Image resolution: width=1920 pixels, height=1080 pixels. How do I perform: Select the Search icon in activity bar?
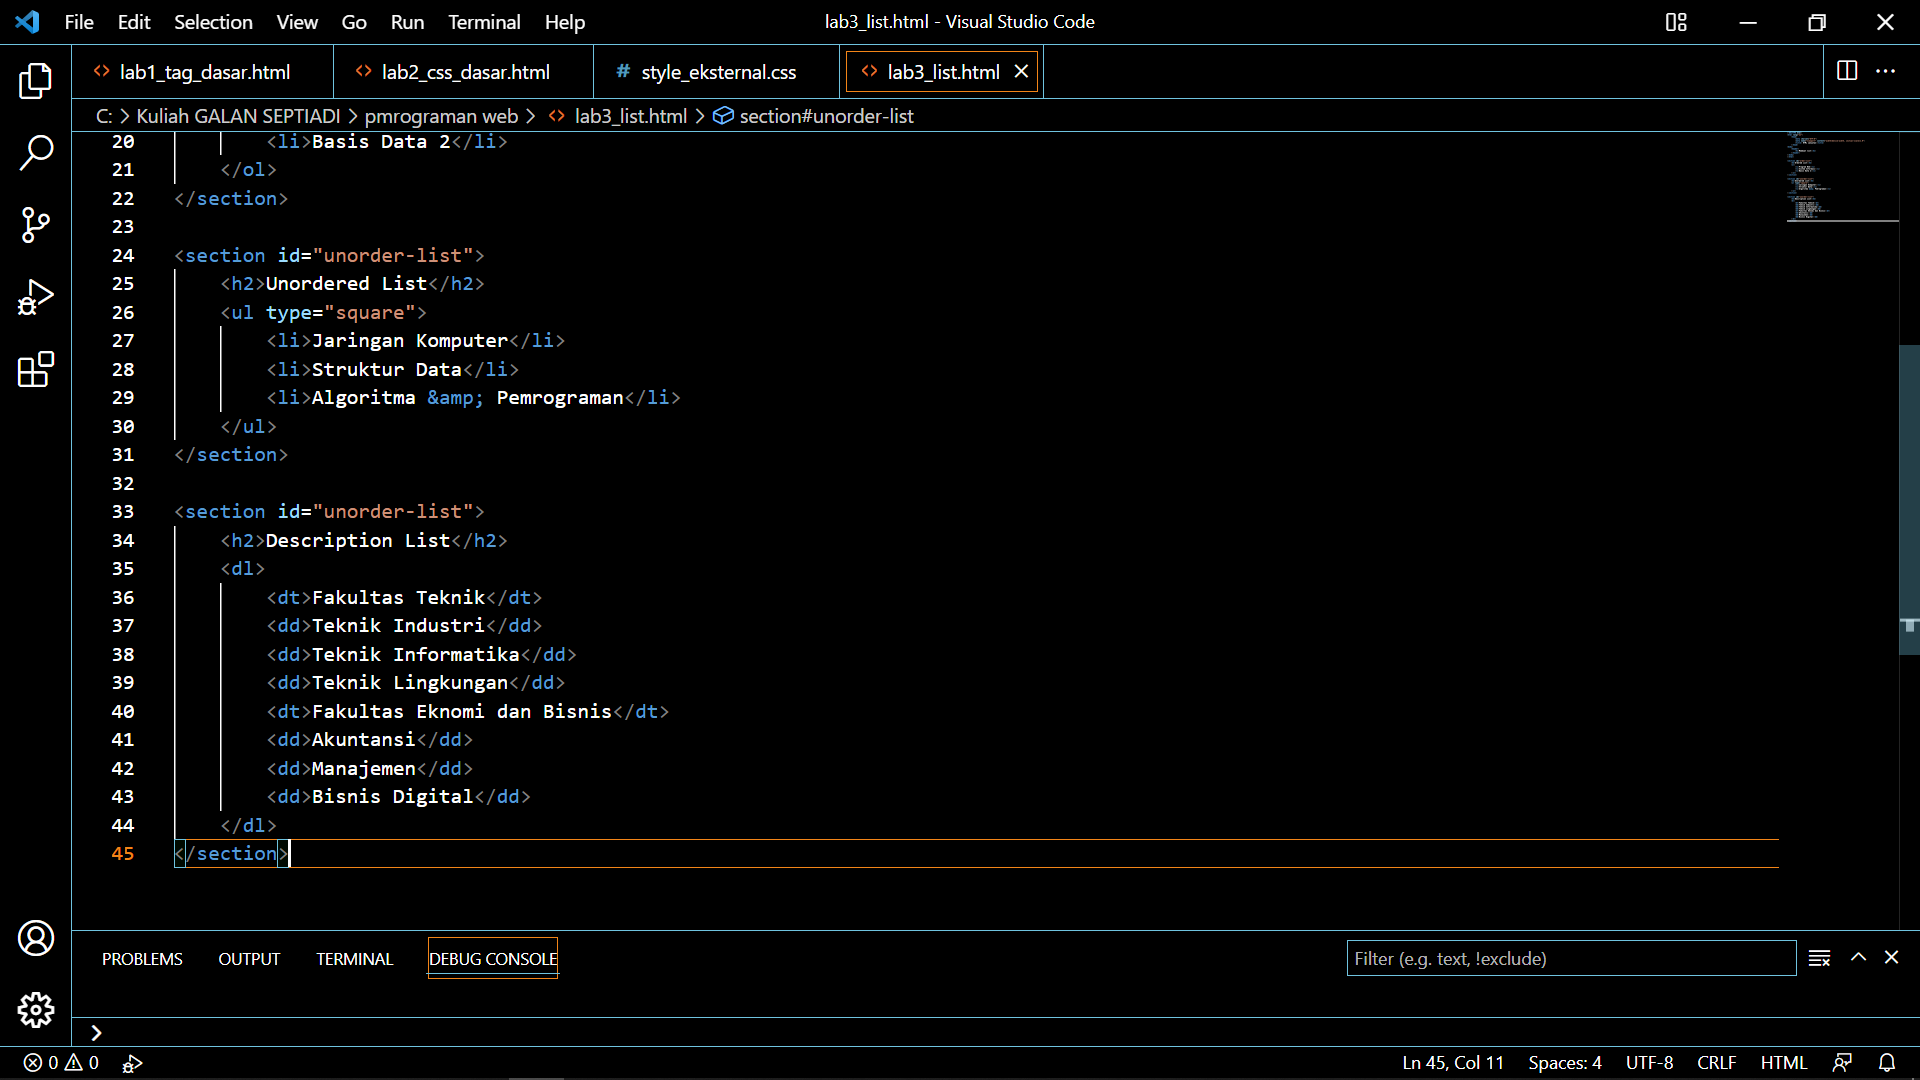pyautogui.click(x=36, y=153)
